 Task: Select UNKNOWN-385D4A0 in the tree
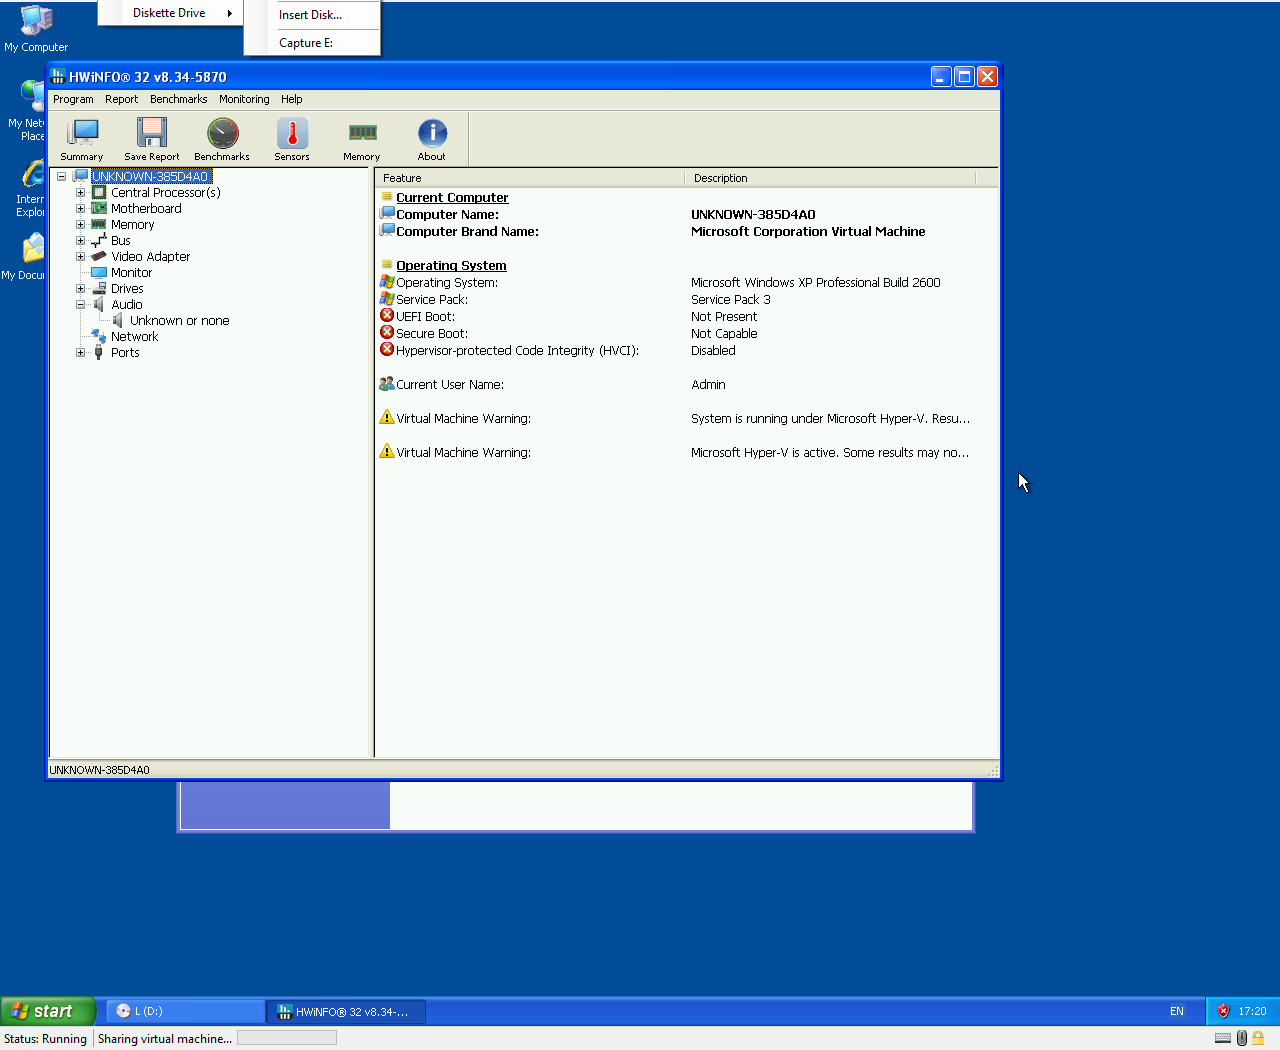click(150, 177)
